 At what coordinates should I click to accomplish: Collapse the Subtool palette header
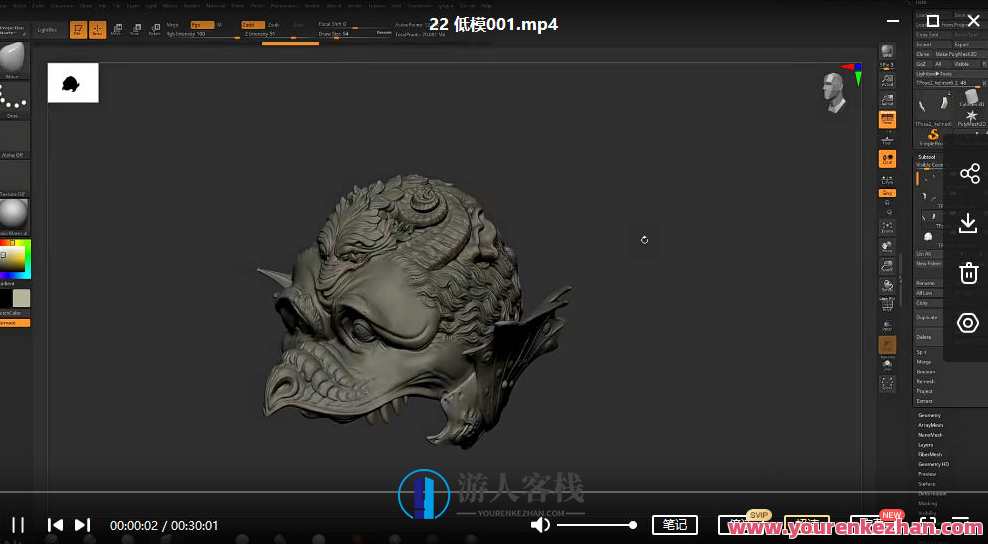pyautogui.click(x=927, y=156)
